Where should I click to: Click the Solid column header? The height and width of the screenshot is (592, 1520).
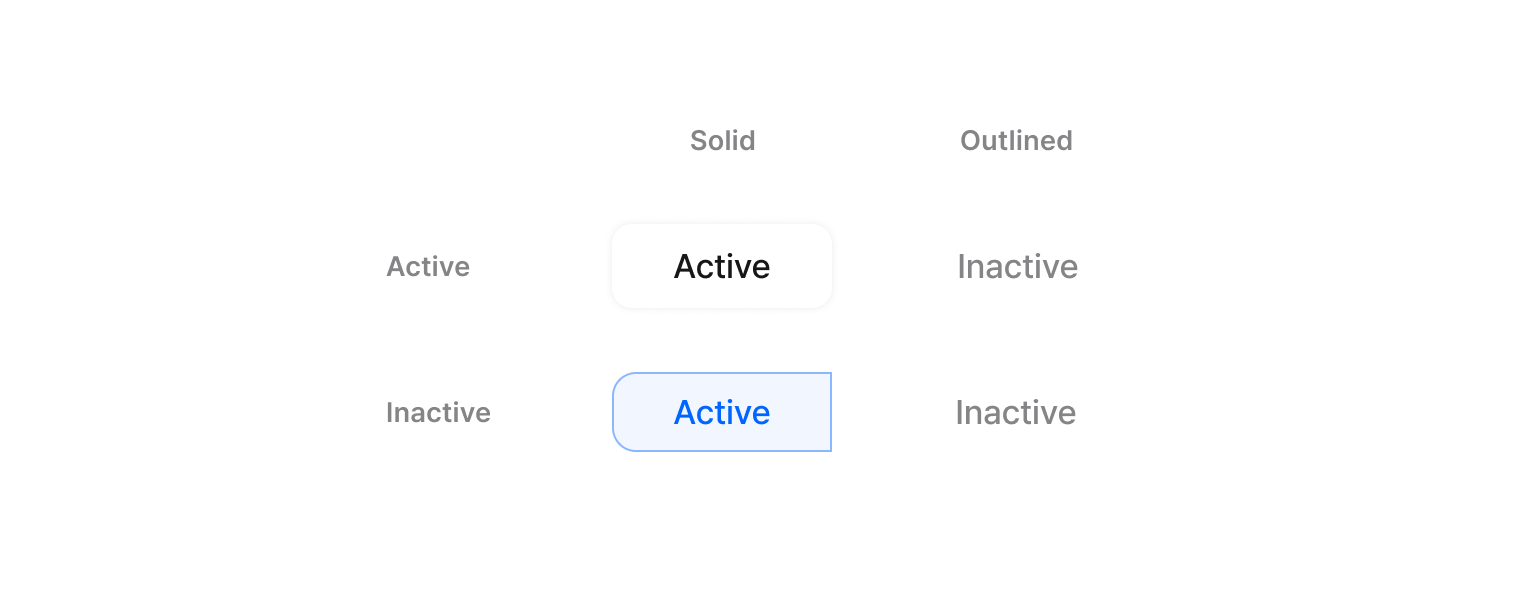(722, 140)
